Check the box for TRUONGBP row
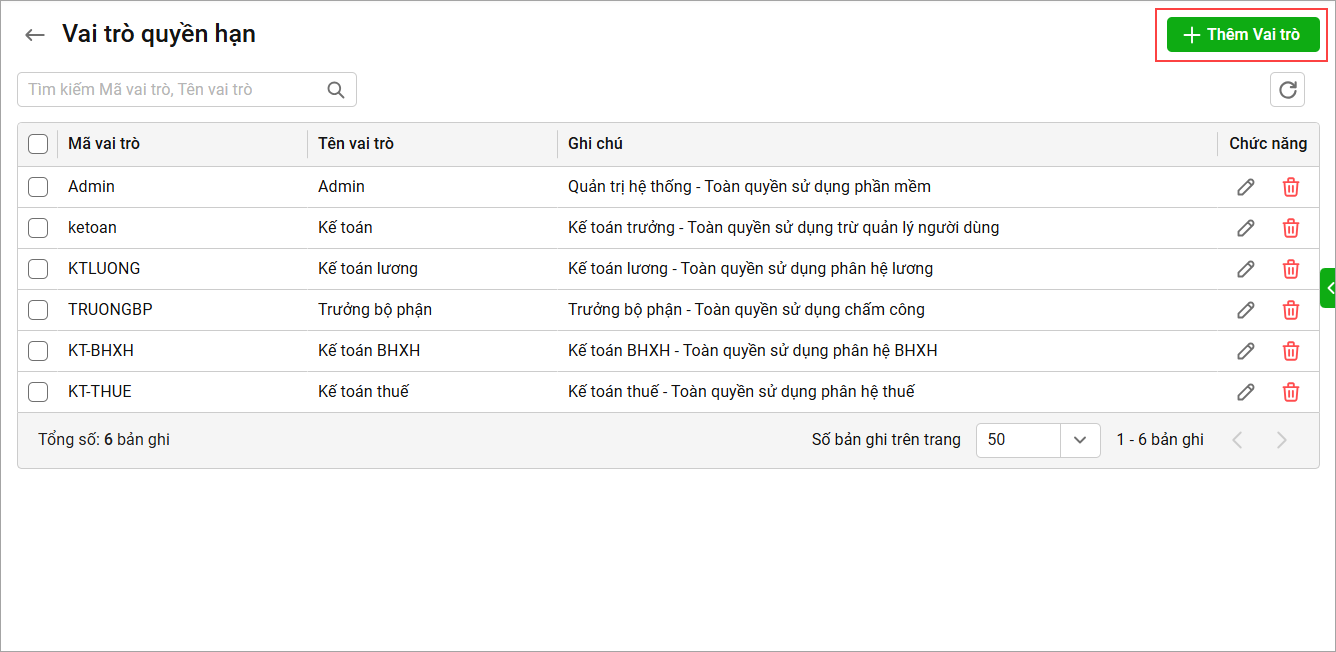The image size is (1336, 652). pos(38,310)
